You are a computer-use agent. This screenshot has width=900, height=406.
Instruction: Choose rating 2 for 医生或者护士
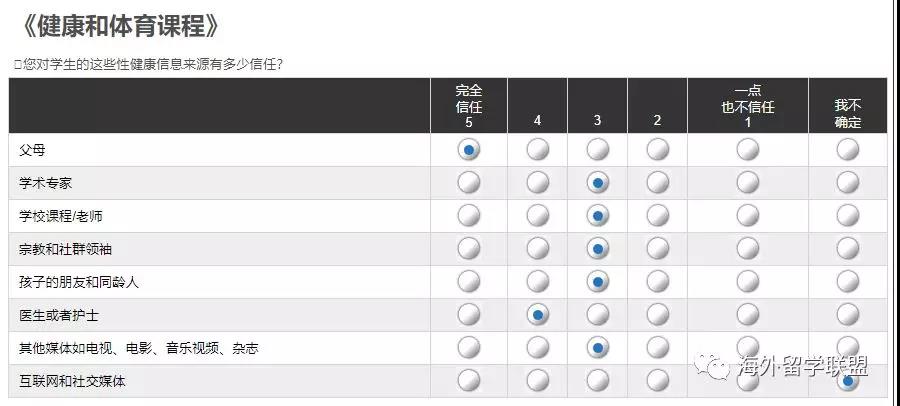(657, 314)
